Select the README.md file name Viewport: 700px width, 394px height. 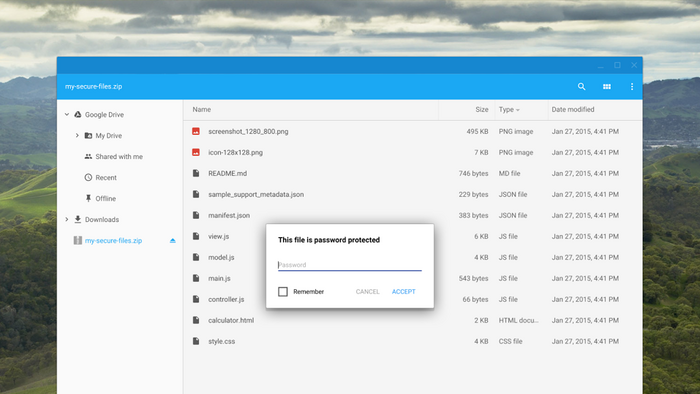tap(227, 173)
